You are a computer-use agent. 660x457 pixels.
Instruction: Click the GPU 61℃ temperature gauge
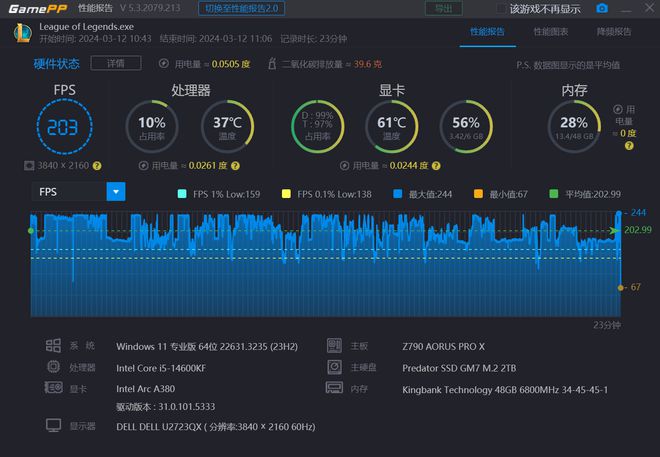[392, 127]
